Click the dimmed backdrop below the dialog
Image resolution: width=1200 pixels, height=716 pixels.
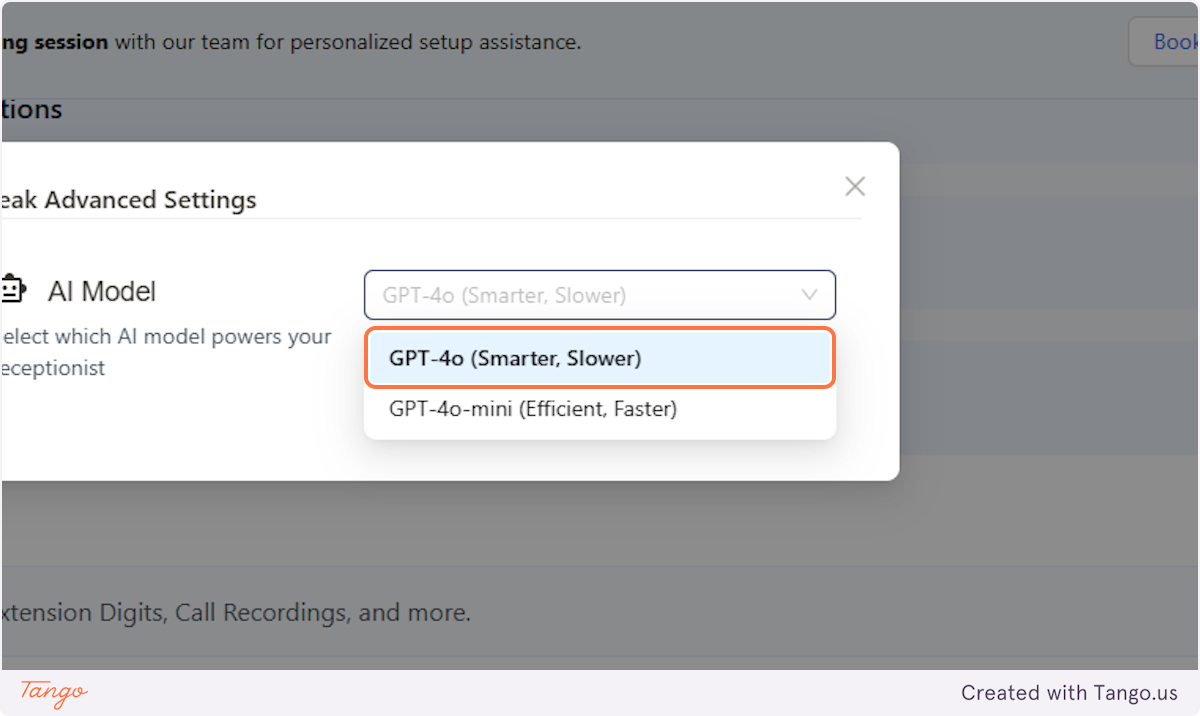[600, 525]
